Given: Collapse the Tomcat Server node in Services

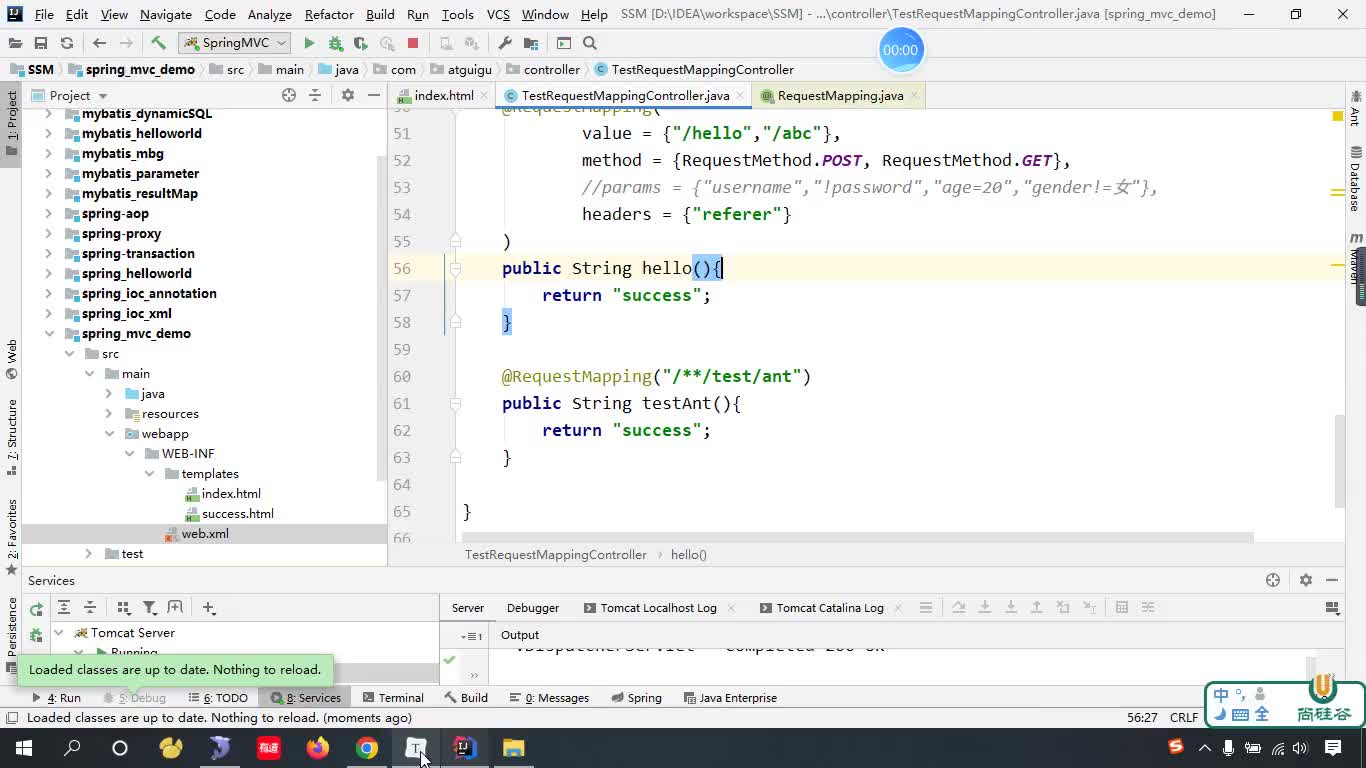Looking at the screenshot, I should (58, 632).
